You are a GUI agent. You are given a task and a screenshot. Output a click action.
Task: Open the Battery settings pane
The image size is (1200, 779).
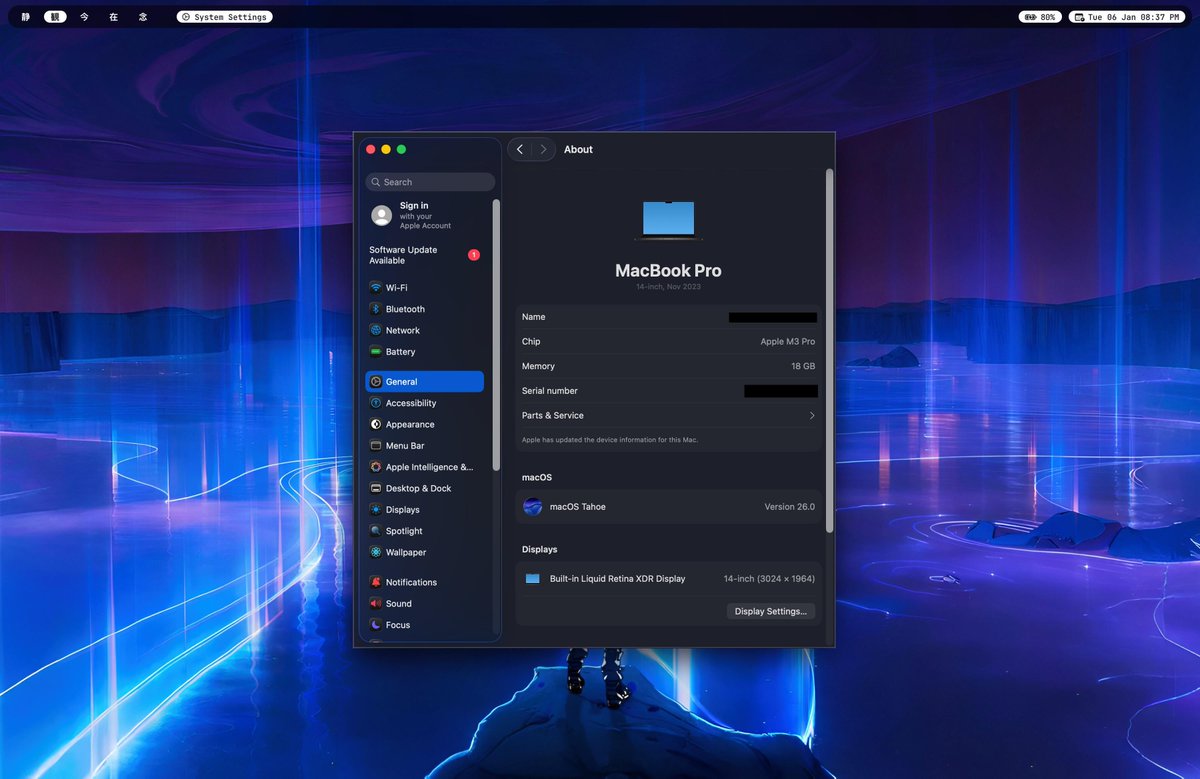tap(424, 352)
